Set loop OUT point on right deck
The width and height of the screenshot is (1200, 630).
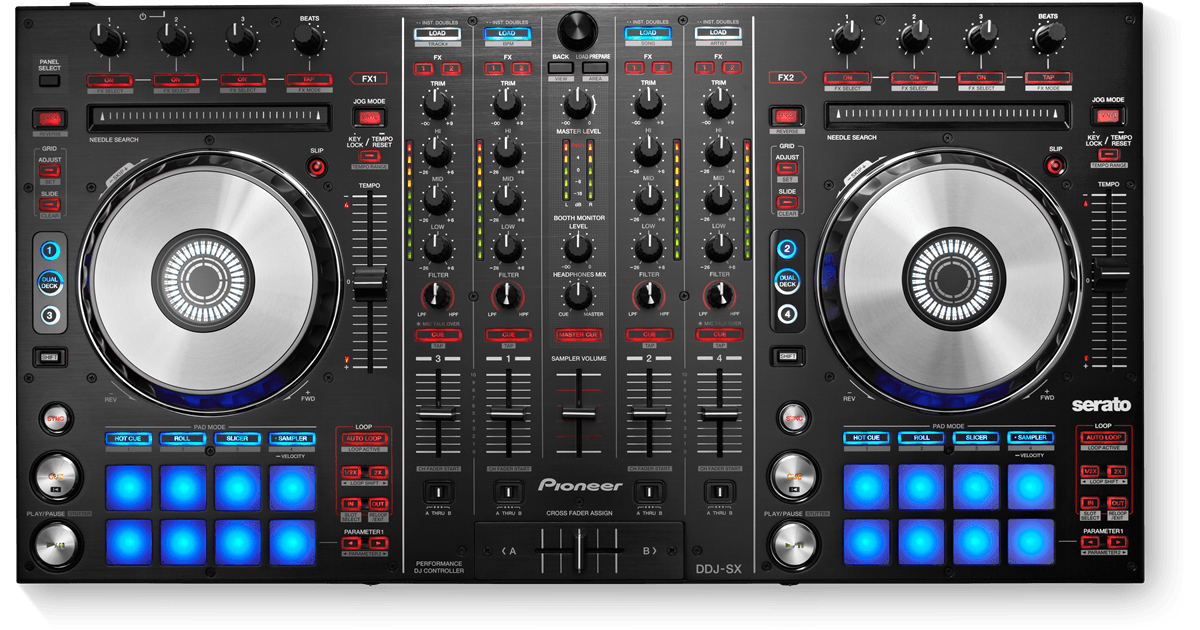(x=1118, y=503)
